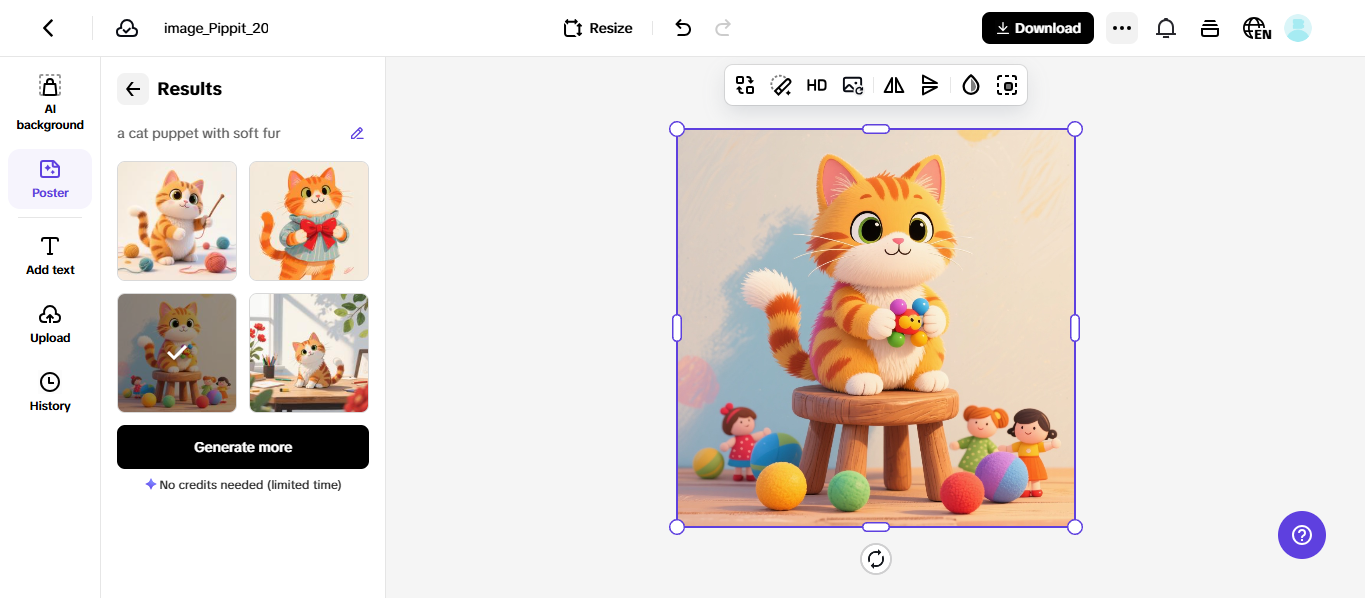Image resolution: width=1365 pixels, height=598 pixels.
Task: Generate more cat puppet results
Action: tap(242, 447)
